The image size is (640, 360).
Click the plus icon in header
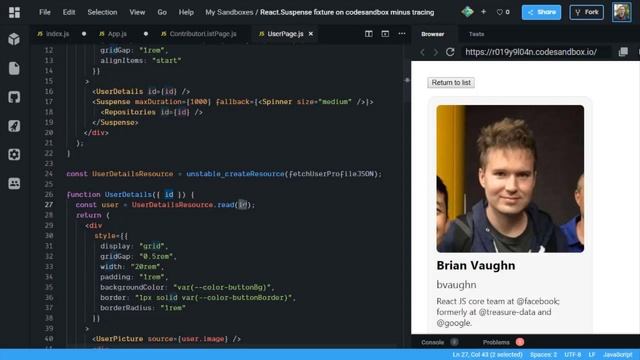click(x=483, y=12)
